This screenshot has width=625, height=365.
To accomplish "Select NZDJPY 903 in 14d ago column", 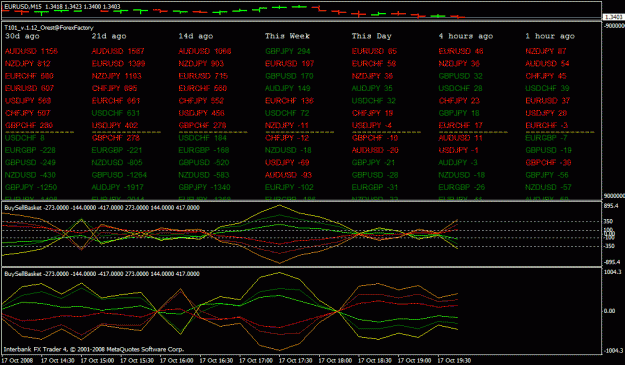I will (201, 63).
